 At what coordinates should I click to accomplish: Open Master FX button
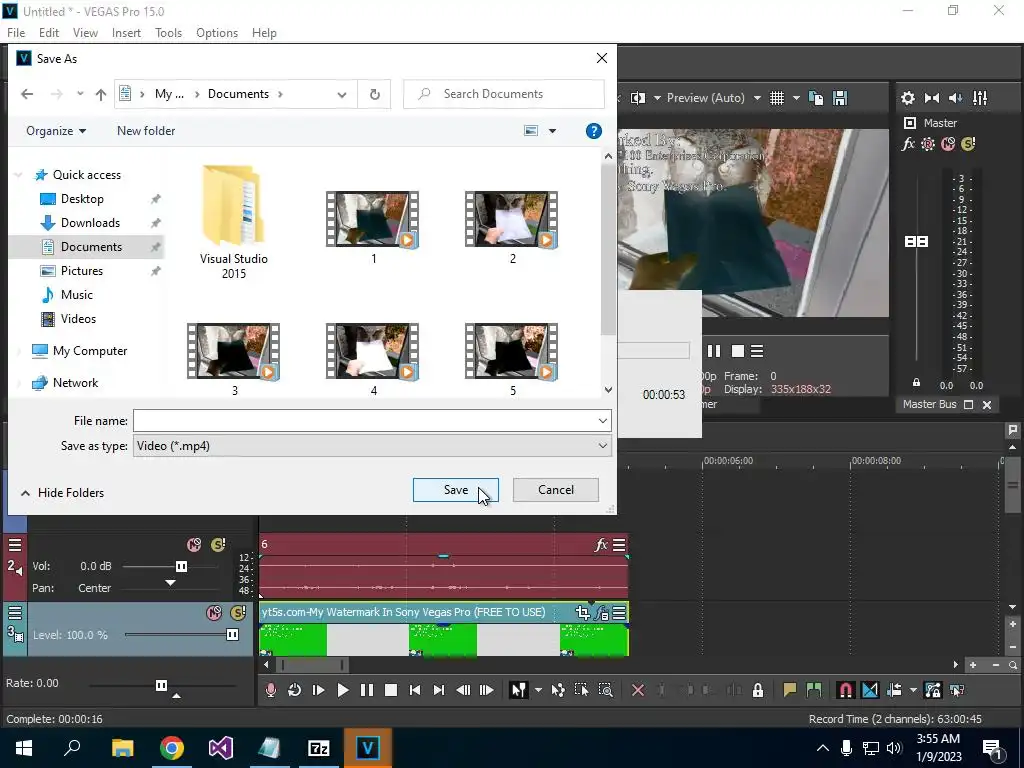(x=908, y=144)
